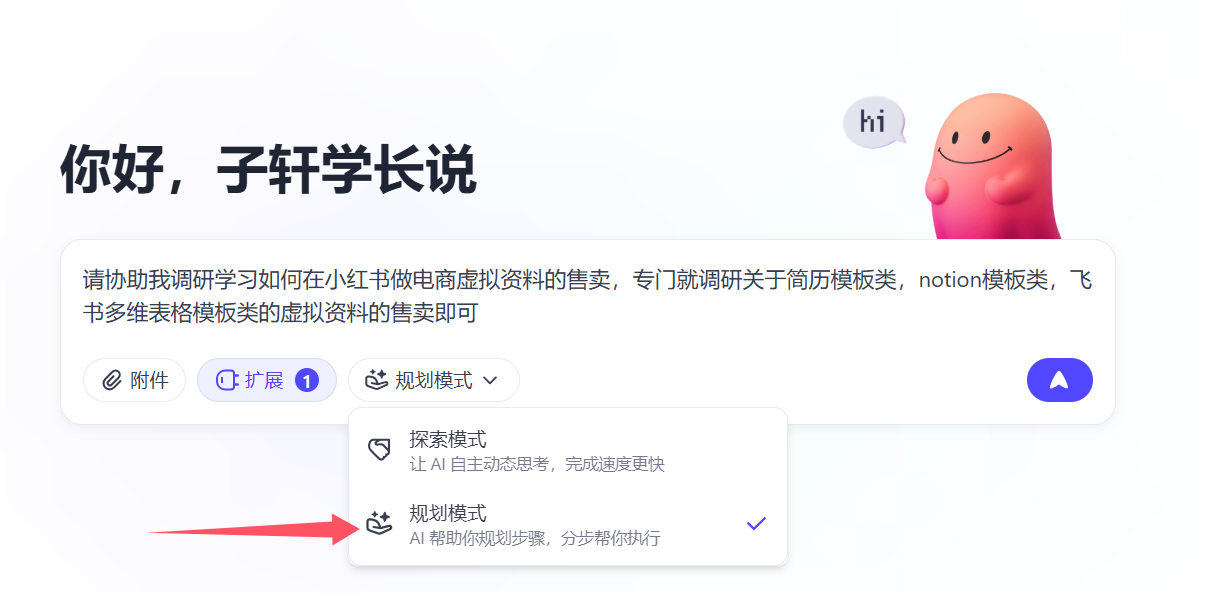This screenshot has width=1208, height=593.
Task: Select 探索模式 from the mode menu
Action: click(448, 439)
